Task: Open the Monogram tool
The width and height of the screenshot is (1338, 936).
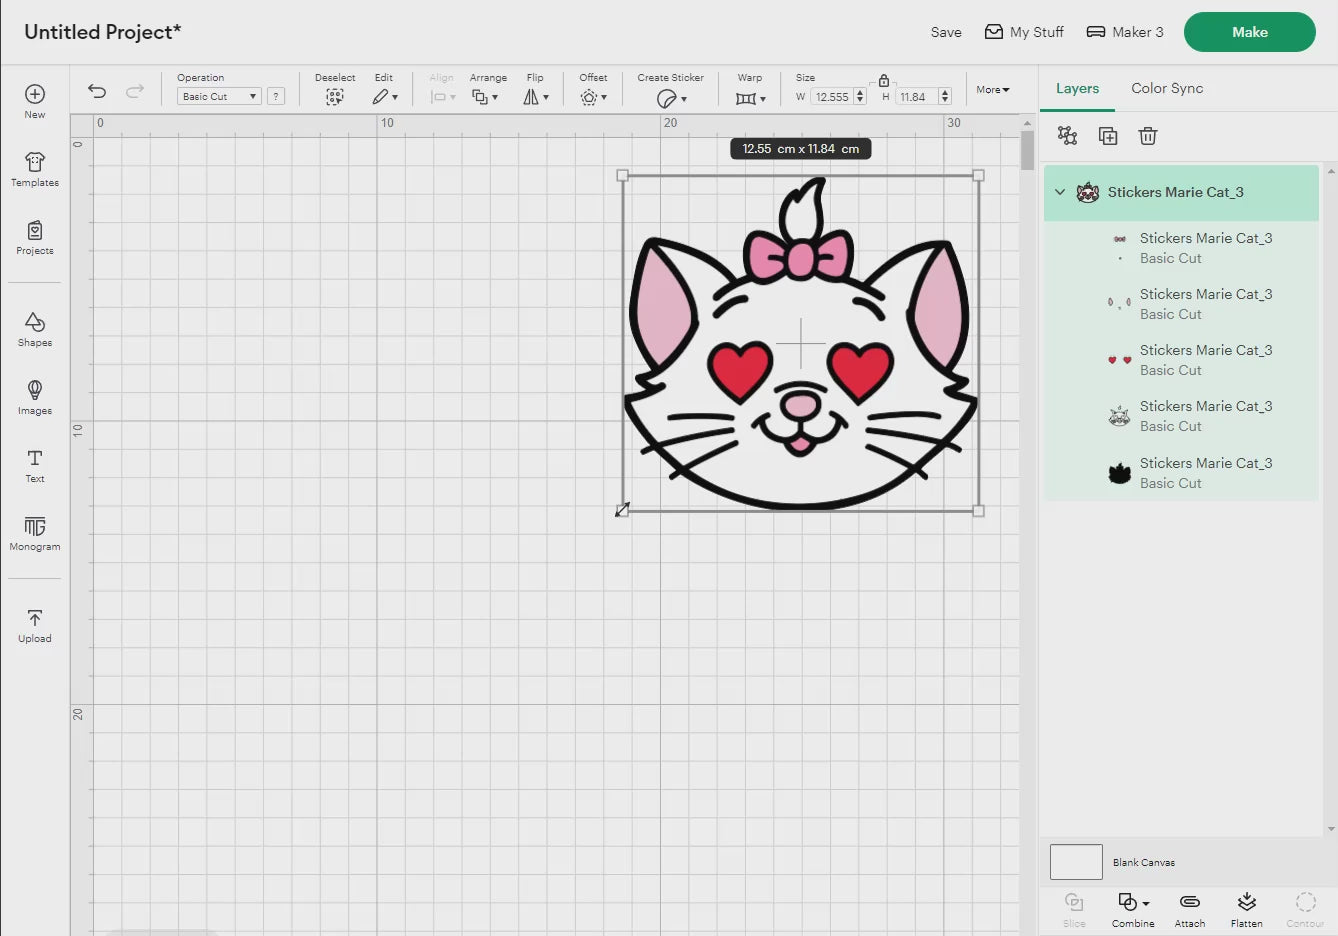Action: pos(35,533)
